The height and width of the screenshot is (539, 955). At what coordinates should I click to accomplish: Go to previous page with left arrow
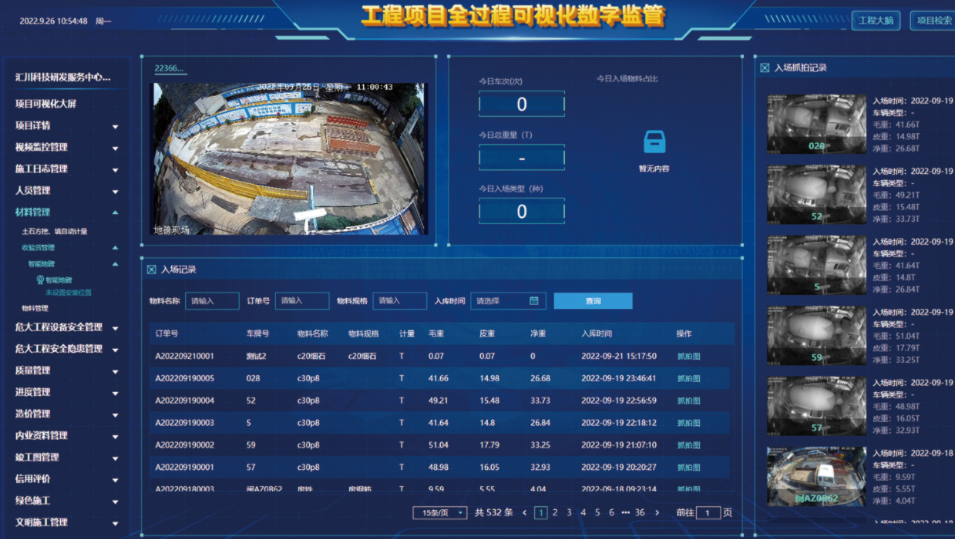tap(524, 513)
